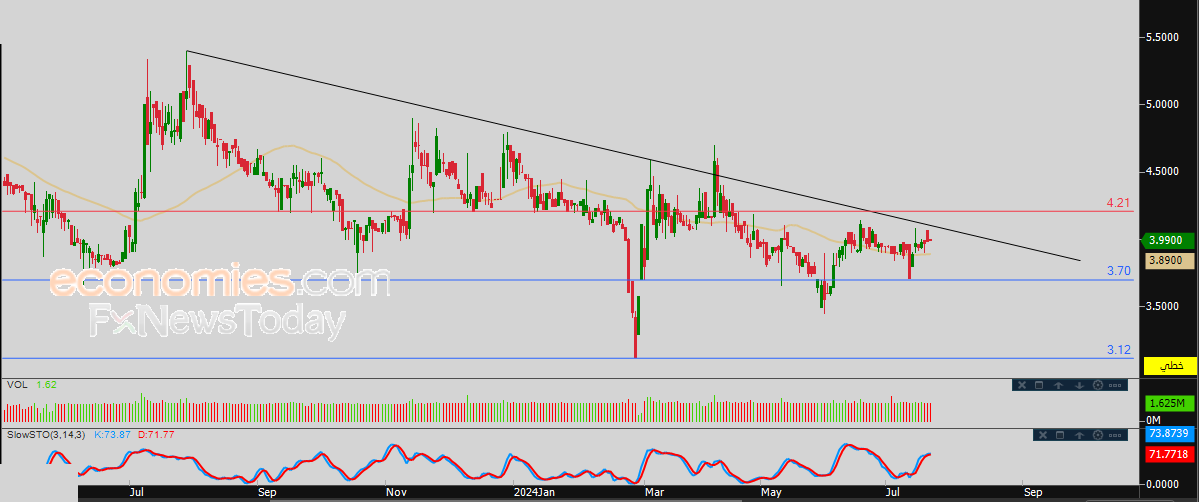Open more options for SlowSTO panel

(1115, 435)
